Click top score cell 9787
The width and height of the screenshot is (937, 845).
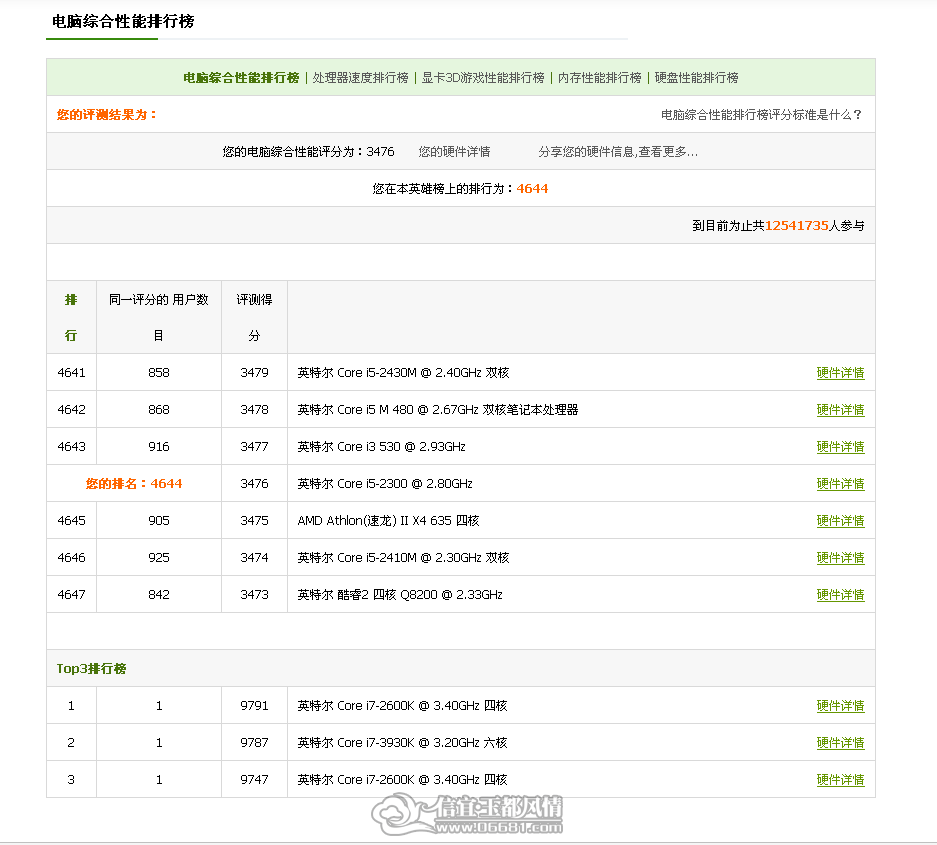point(255,743)
